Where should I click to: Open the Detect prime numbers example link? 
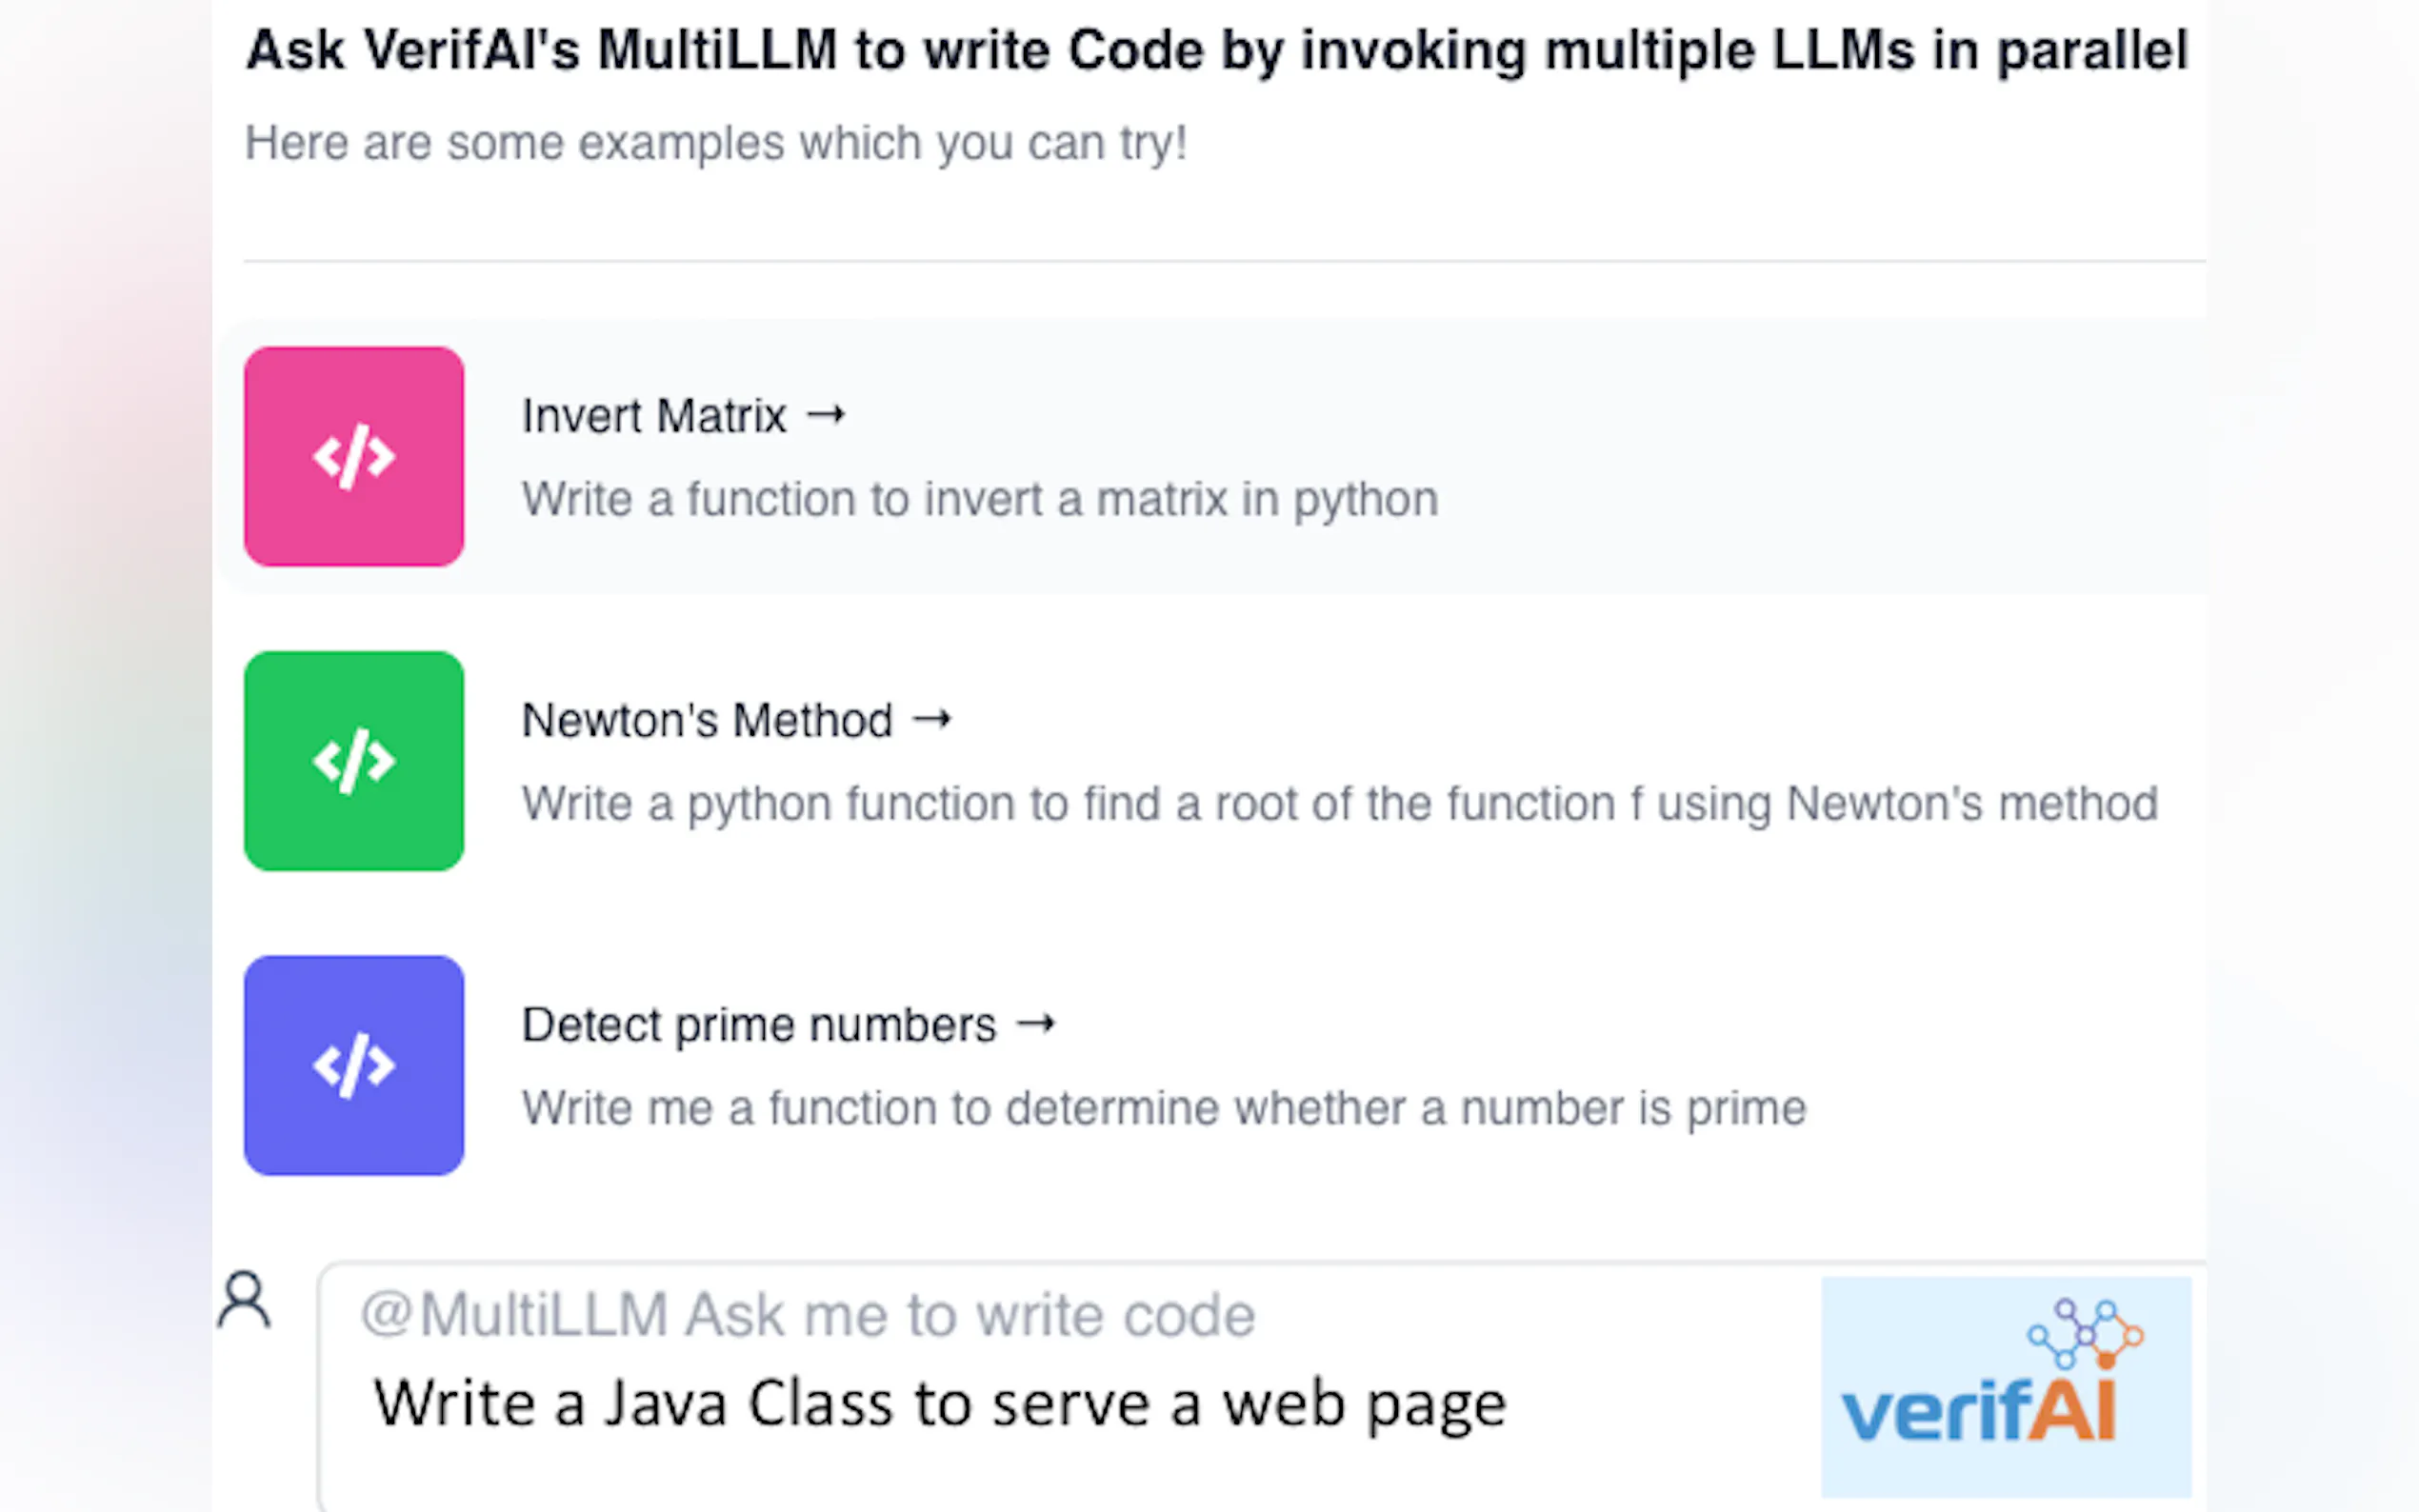[x=759, y=1025]
